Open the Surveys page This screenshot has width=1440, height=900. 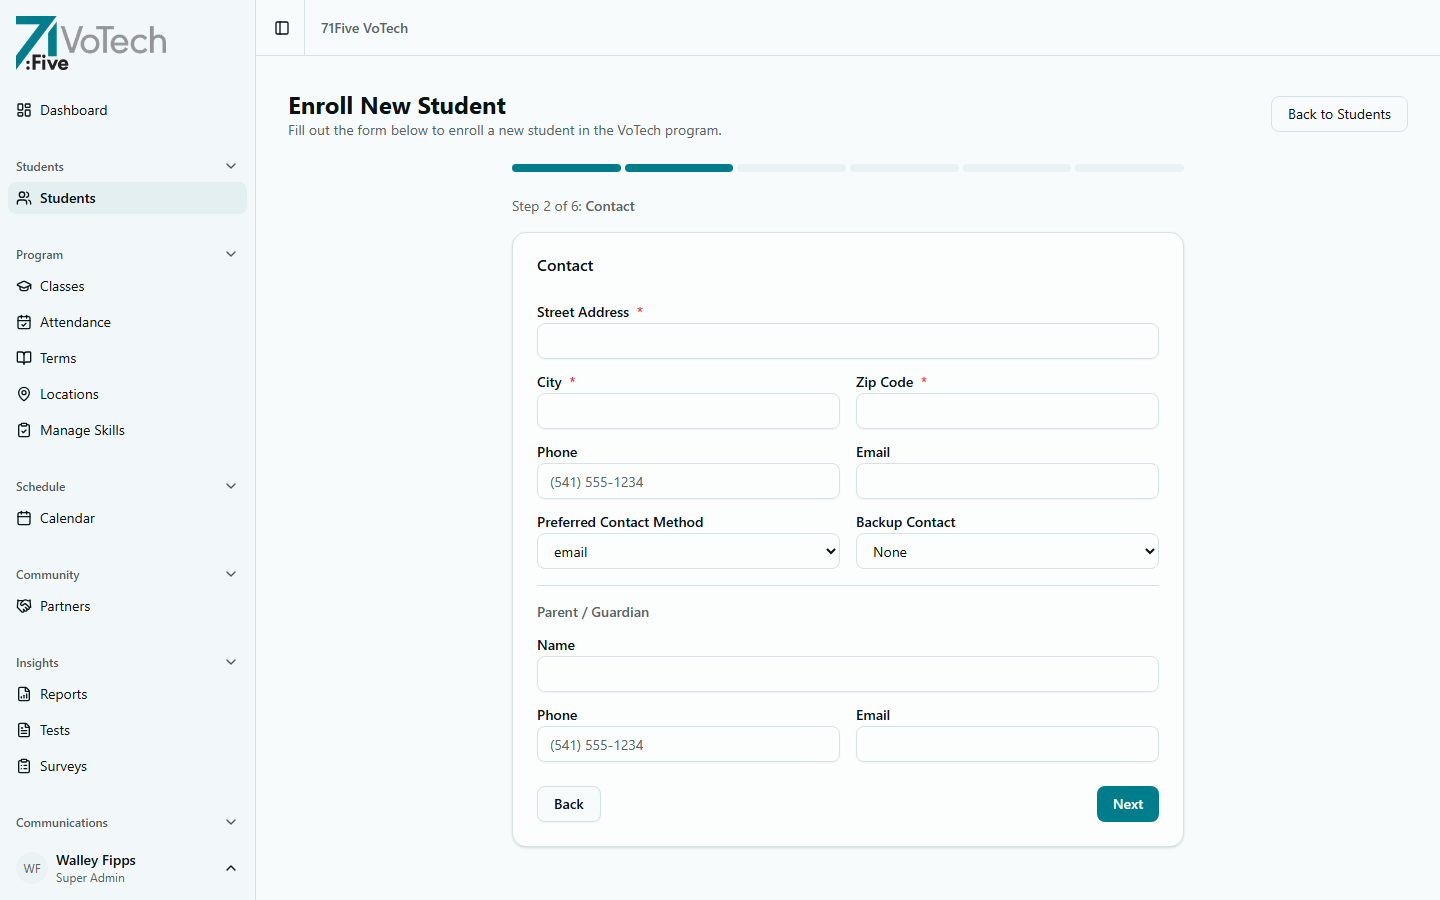64,766
